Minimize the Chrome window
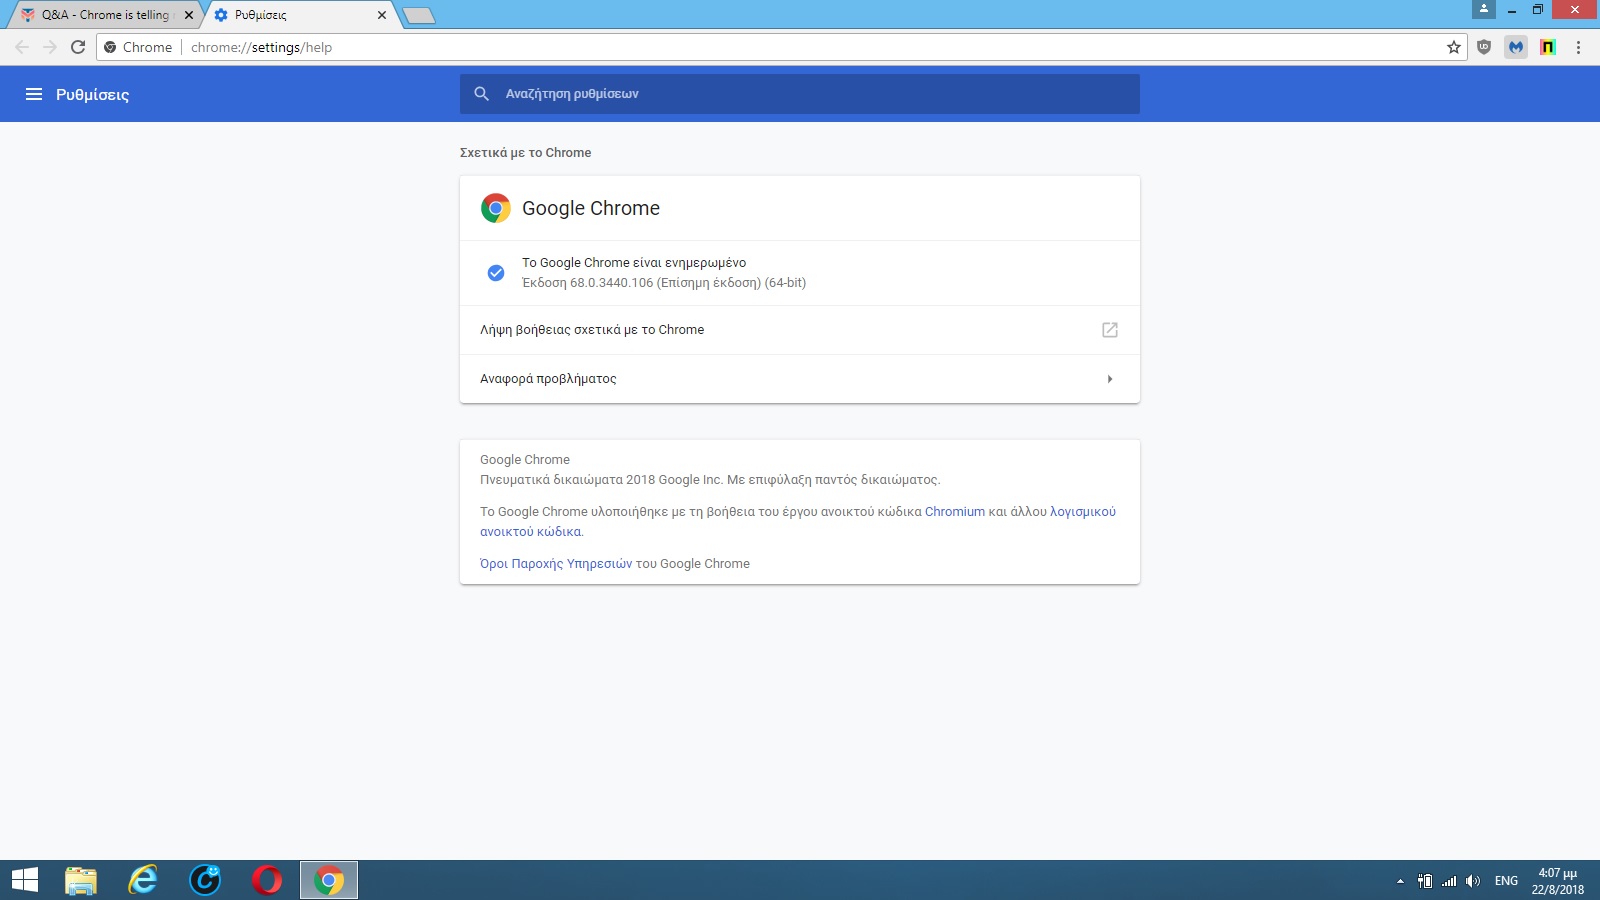The image size is (1600, 900). click(x=1511, y=10)
